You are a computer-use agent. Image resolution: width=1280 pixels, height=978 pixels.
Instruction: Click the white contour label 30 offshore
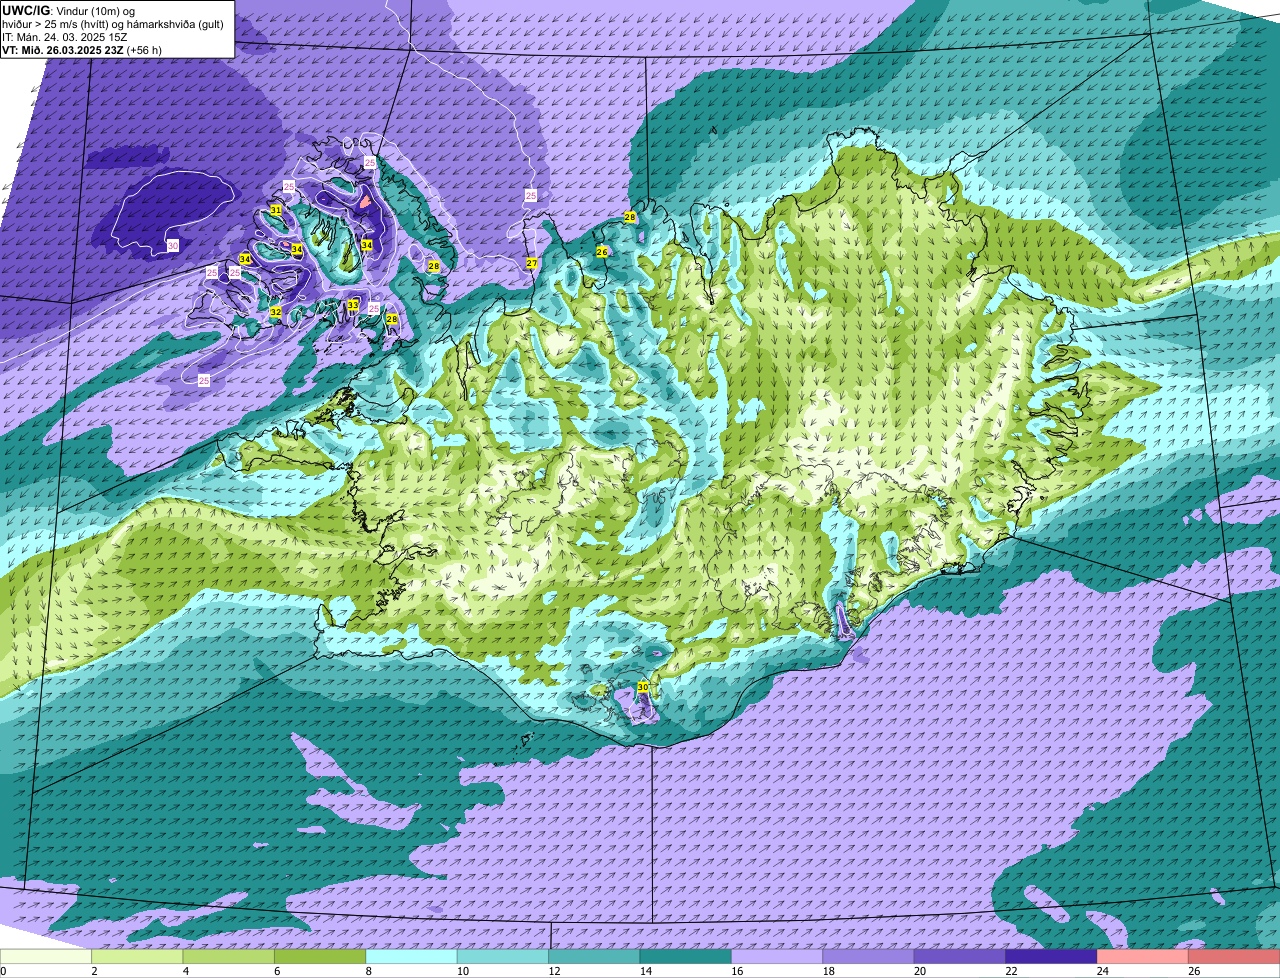pos(173,245)
